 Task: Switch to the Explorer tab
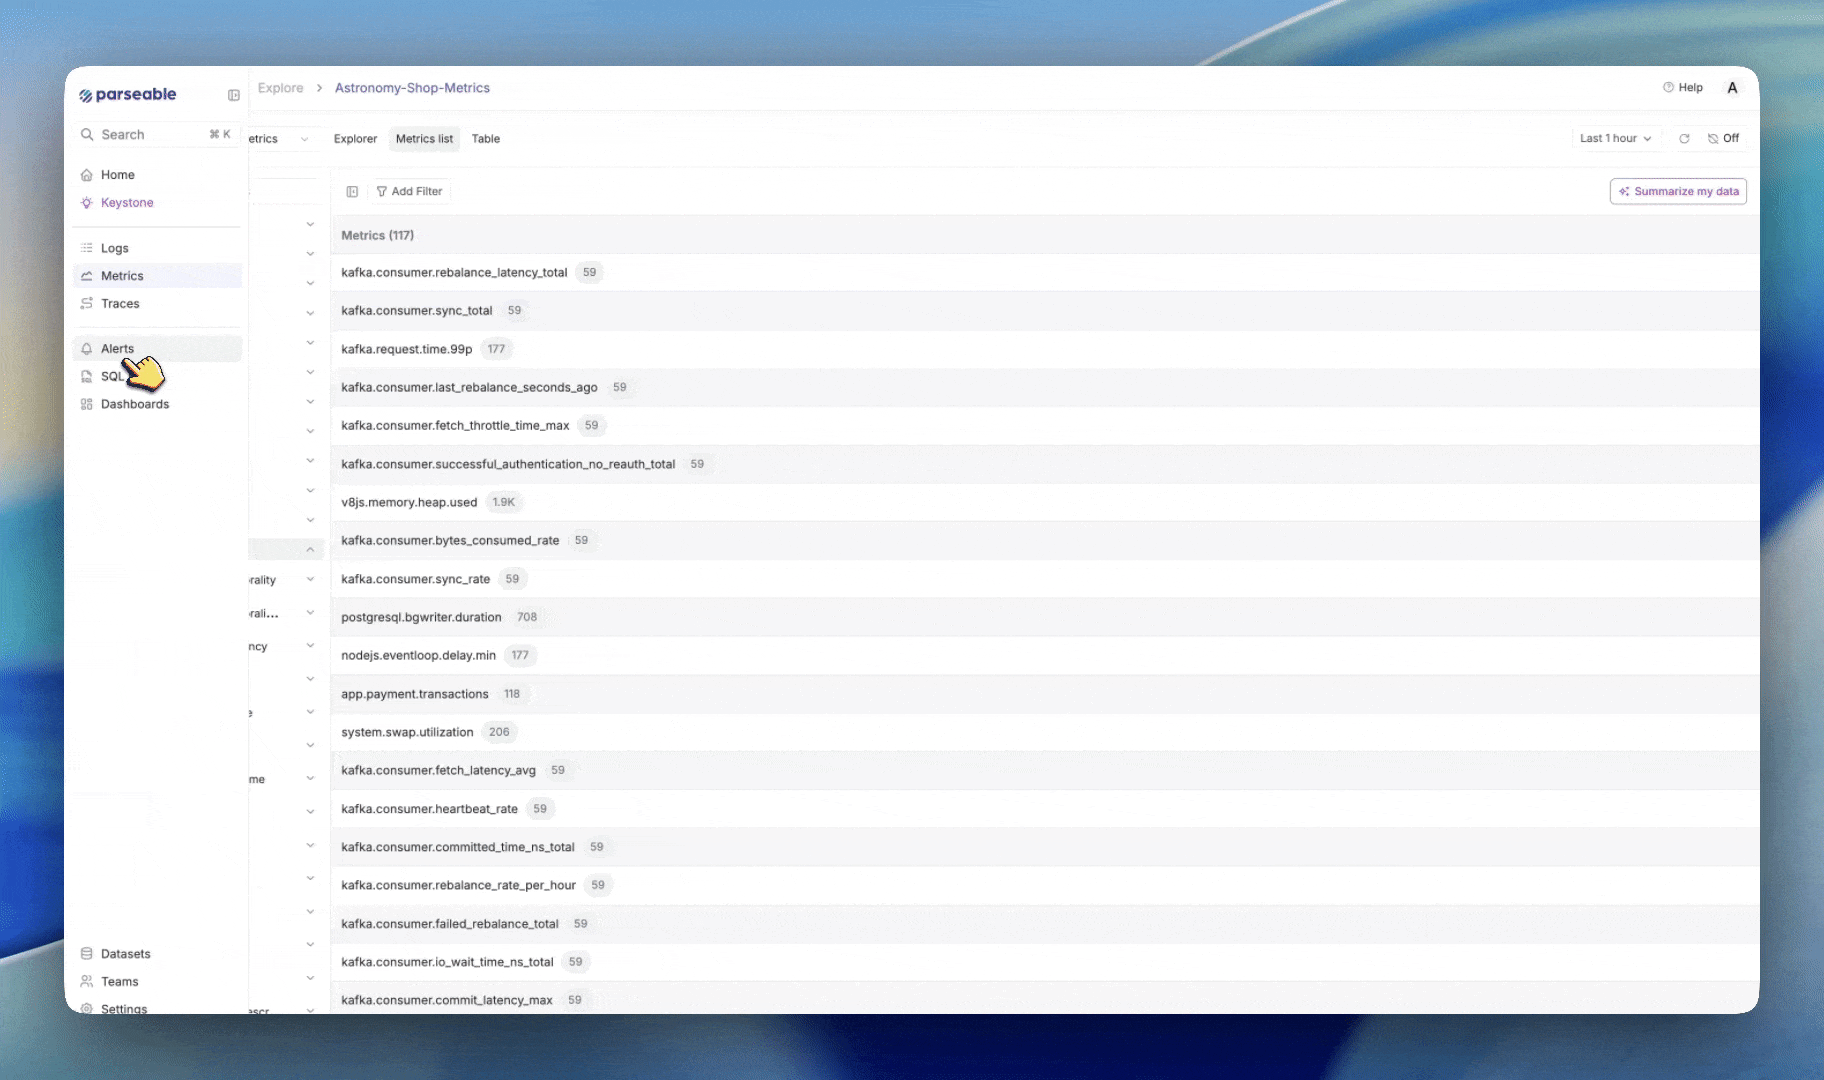[x=355, y=139]
